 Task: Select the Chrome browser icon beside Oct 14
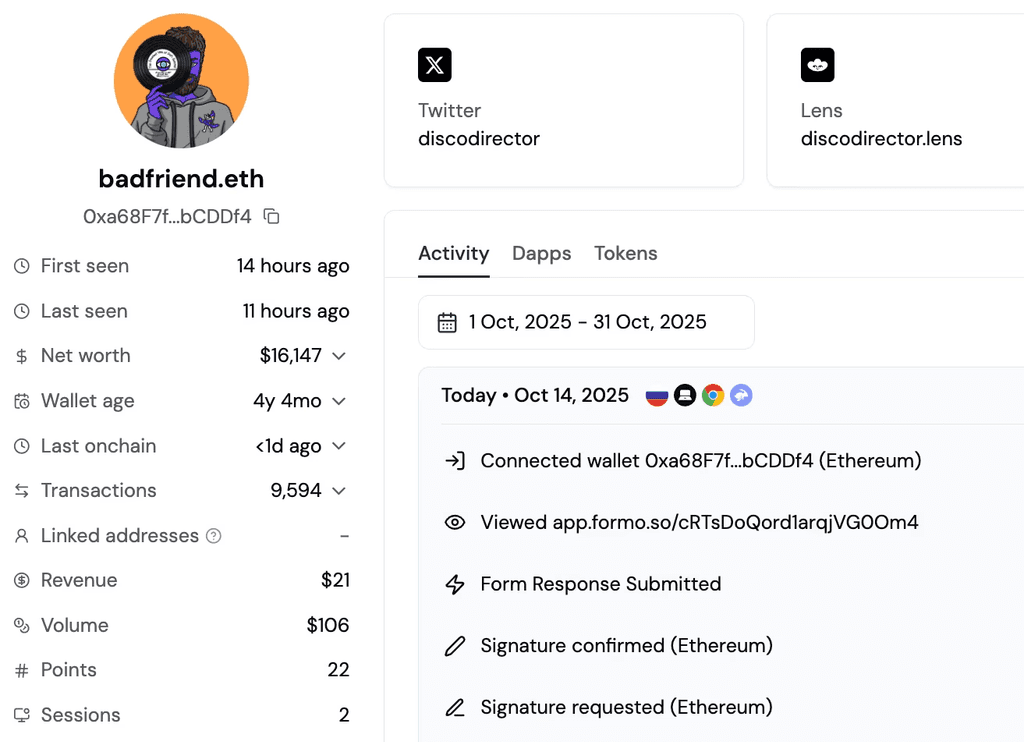713,395
